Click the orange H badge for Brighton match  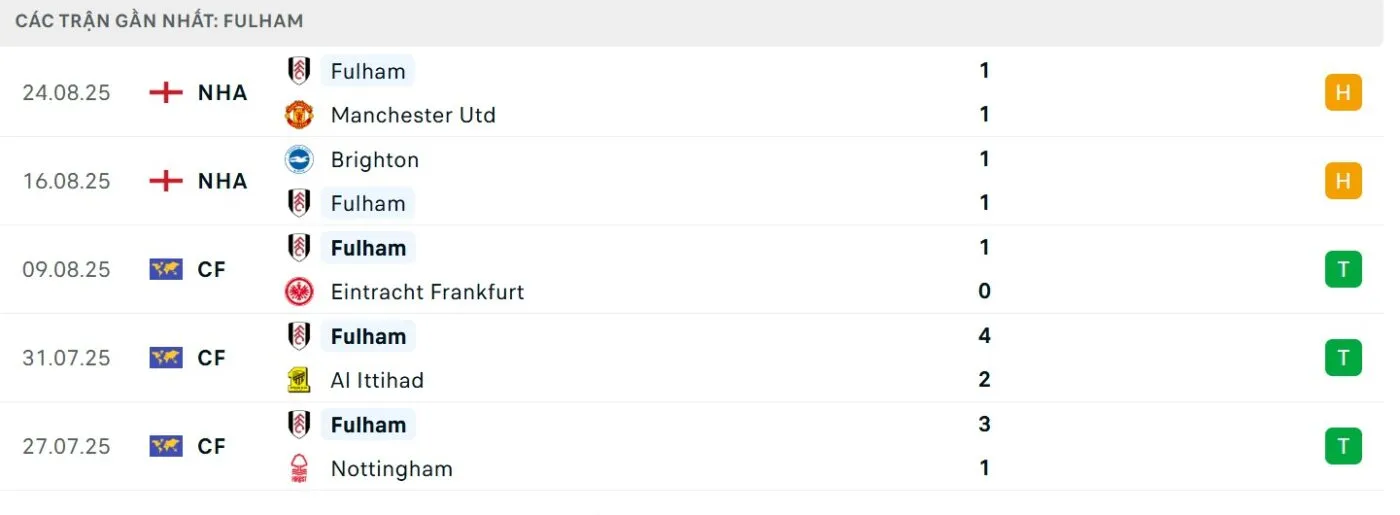pos(1343,181)
